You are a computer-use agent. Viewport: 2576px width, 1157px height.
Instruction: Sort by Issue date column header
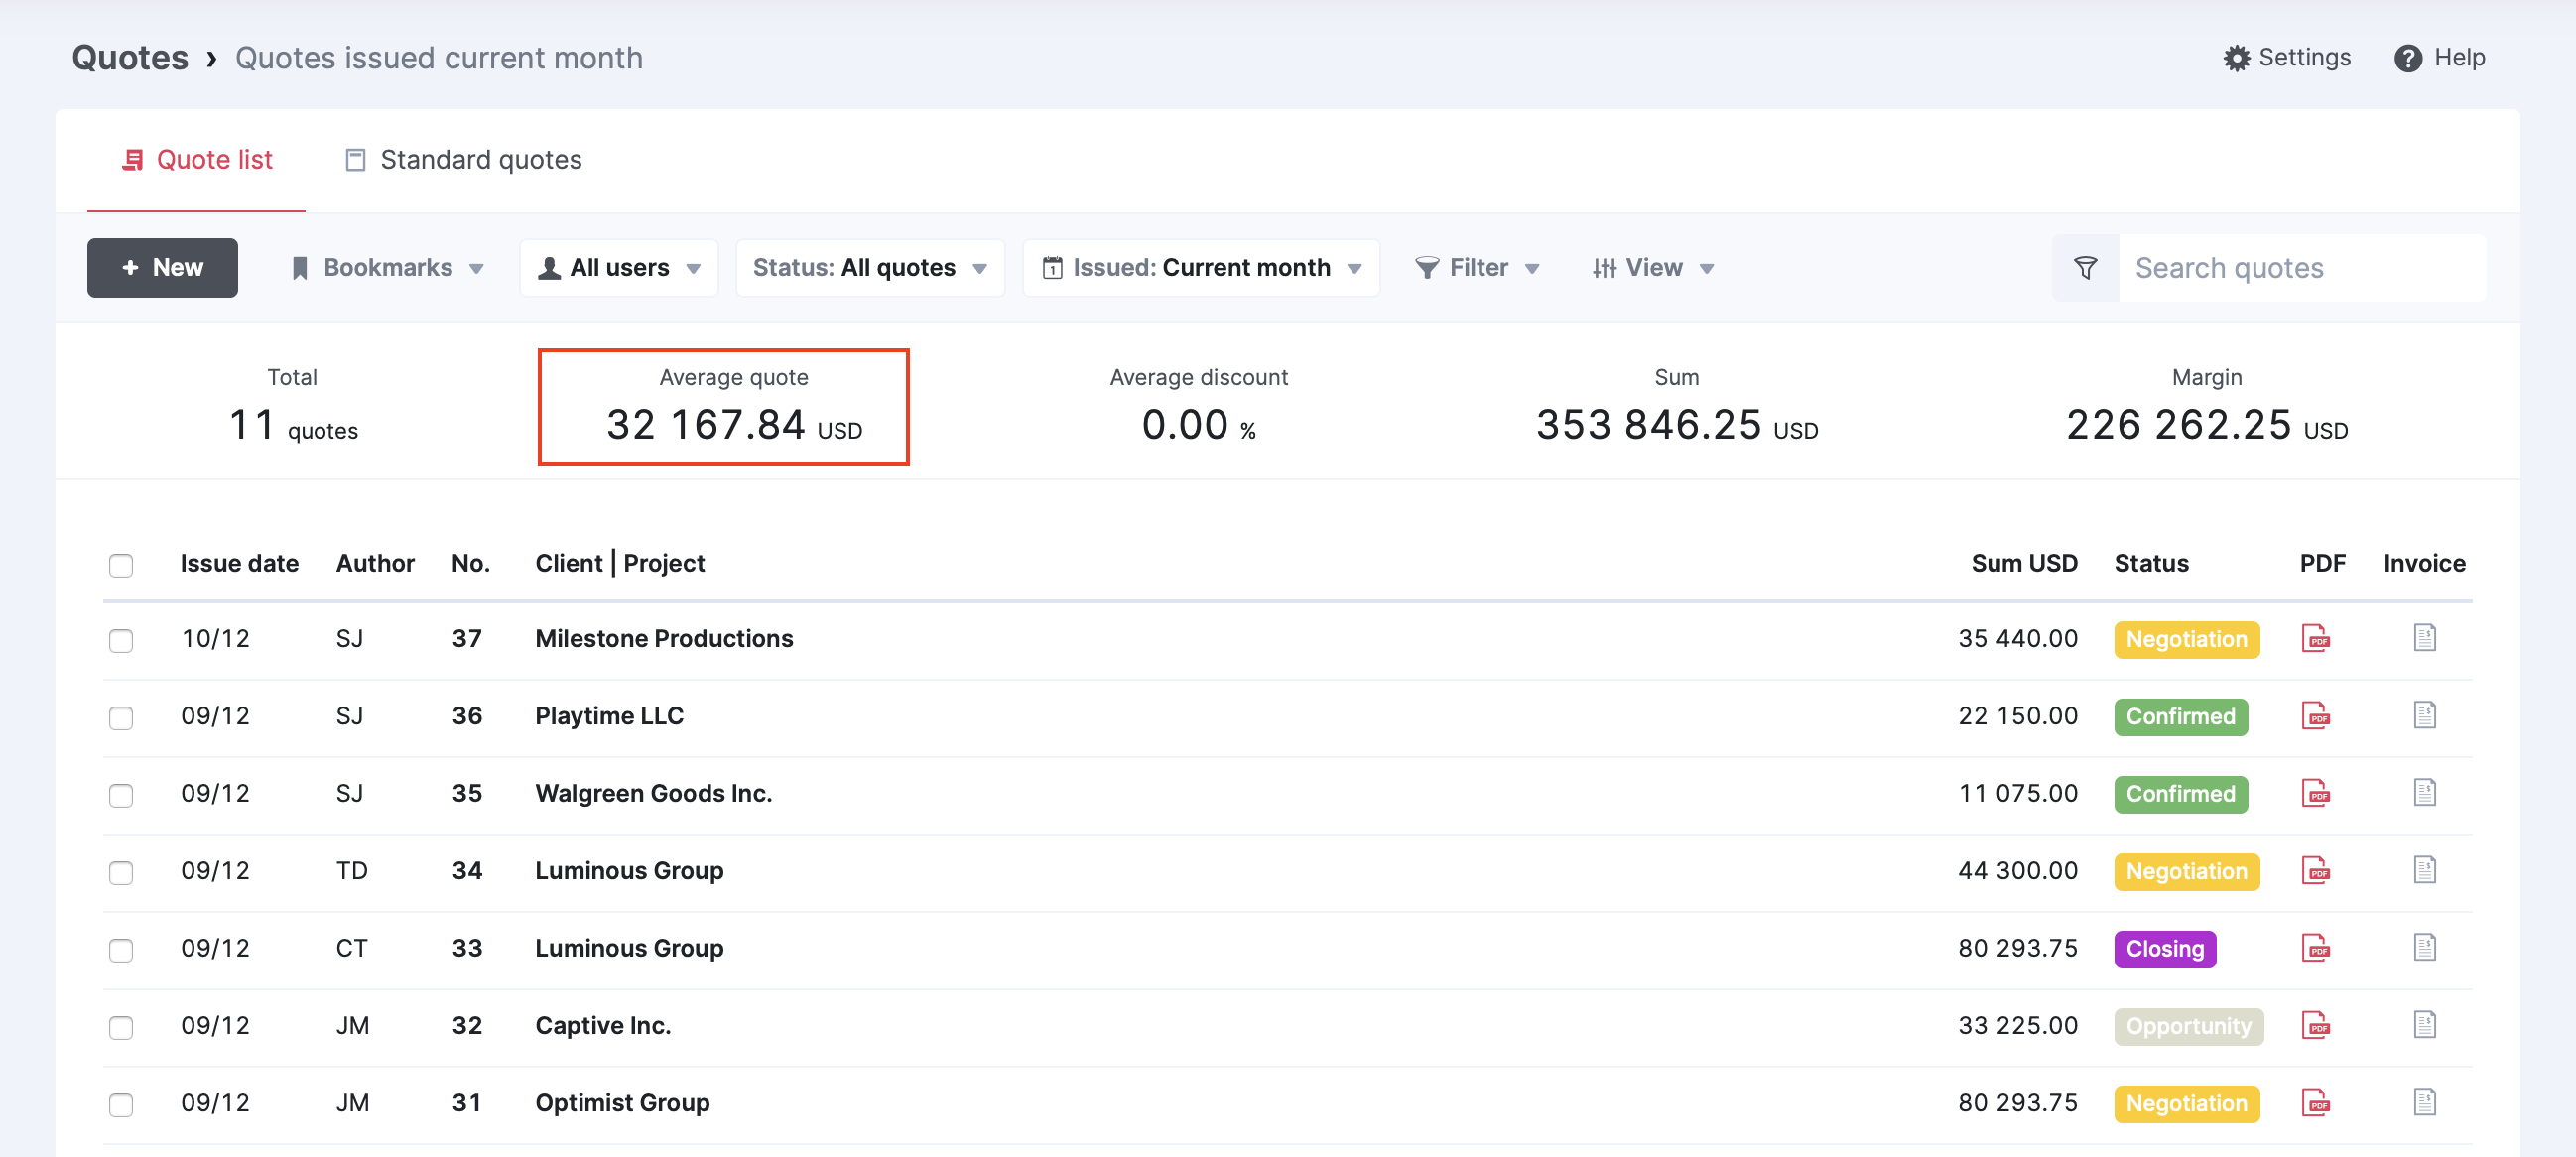pos(239,563)
